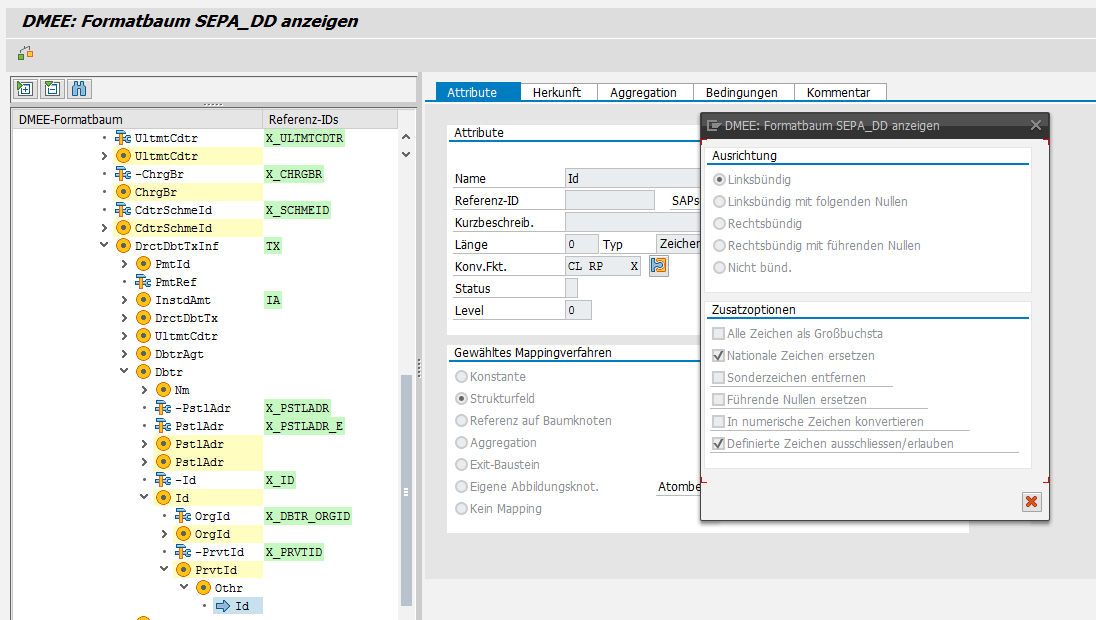
Task: Select the arrow icon of the Id leaf node
Action: [x=223, y=606]
